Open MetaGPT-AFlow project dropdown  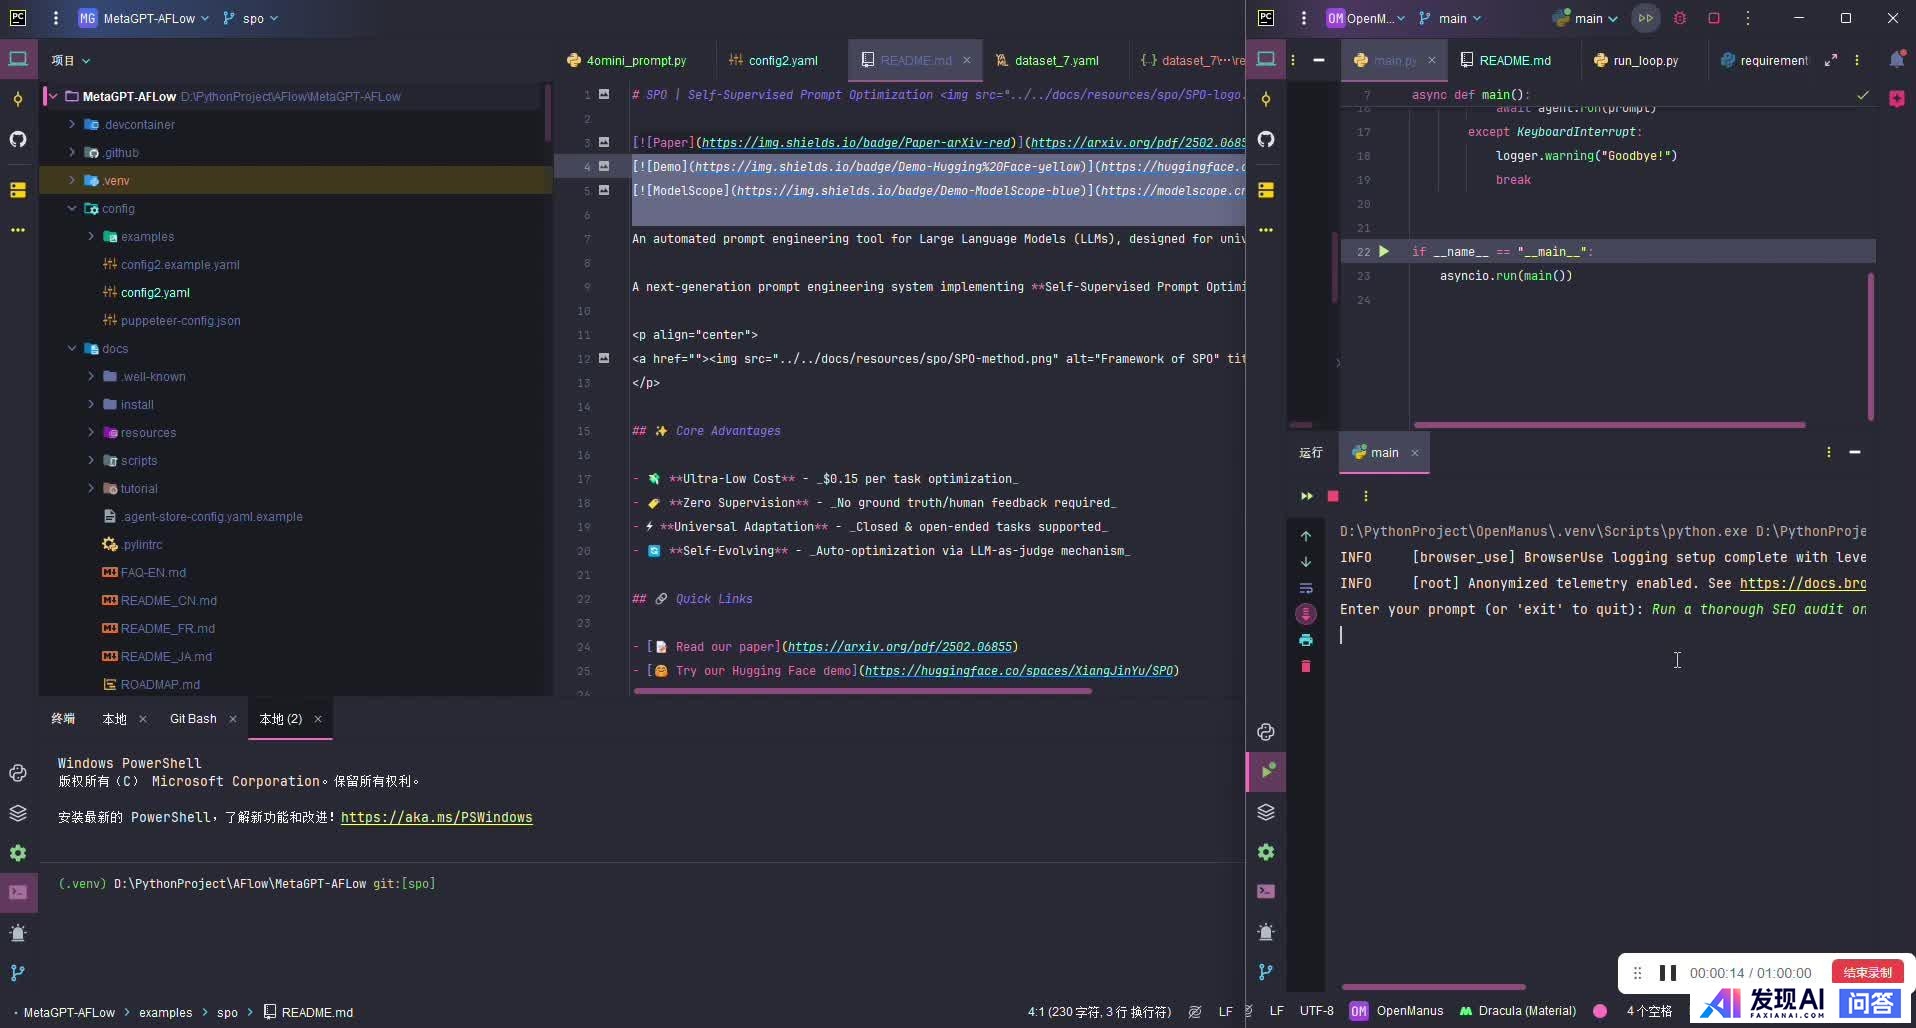point(144,18)
